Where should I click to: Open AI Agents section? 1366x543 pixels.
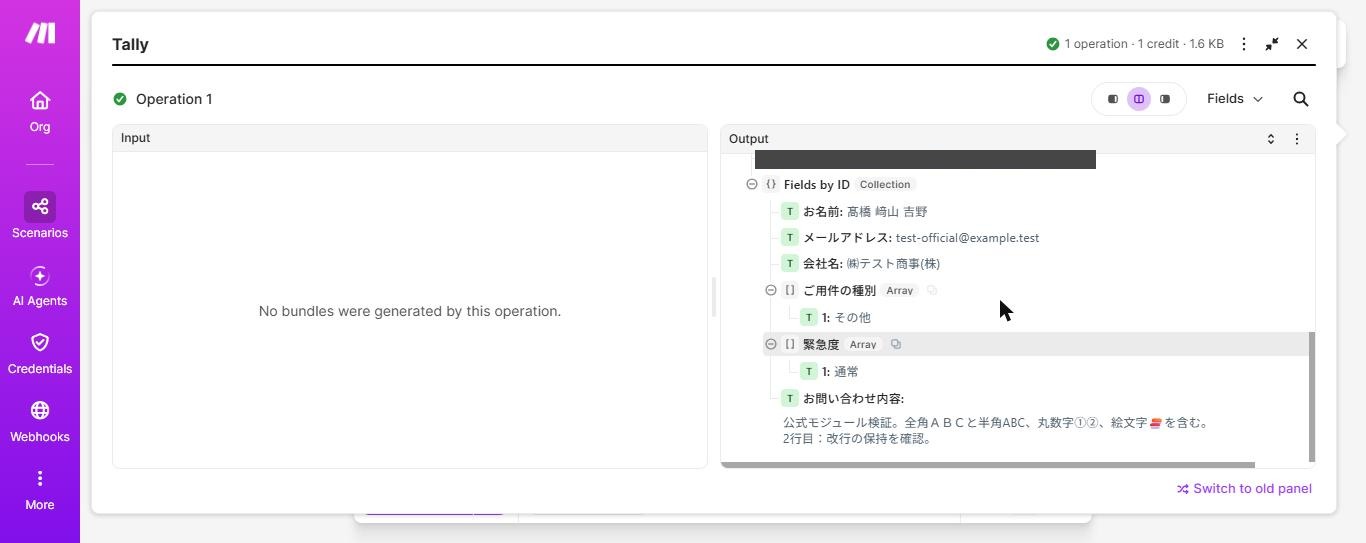pos(40,286)
